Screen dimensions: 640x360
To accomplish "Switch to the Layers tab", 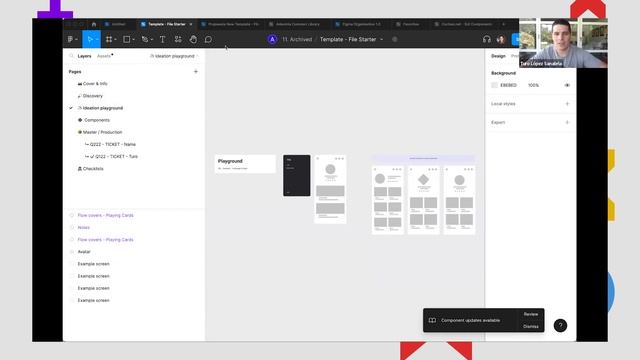I will (84, 56).
